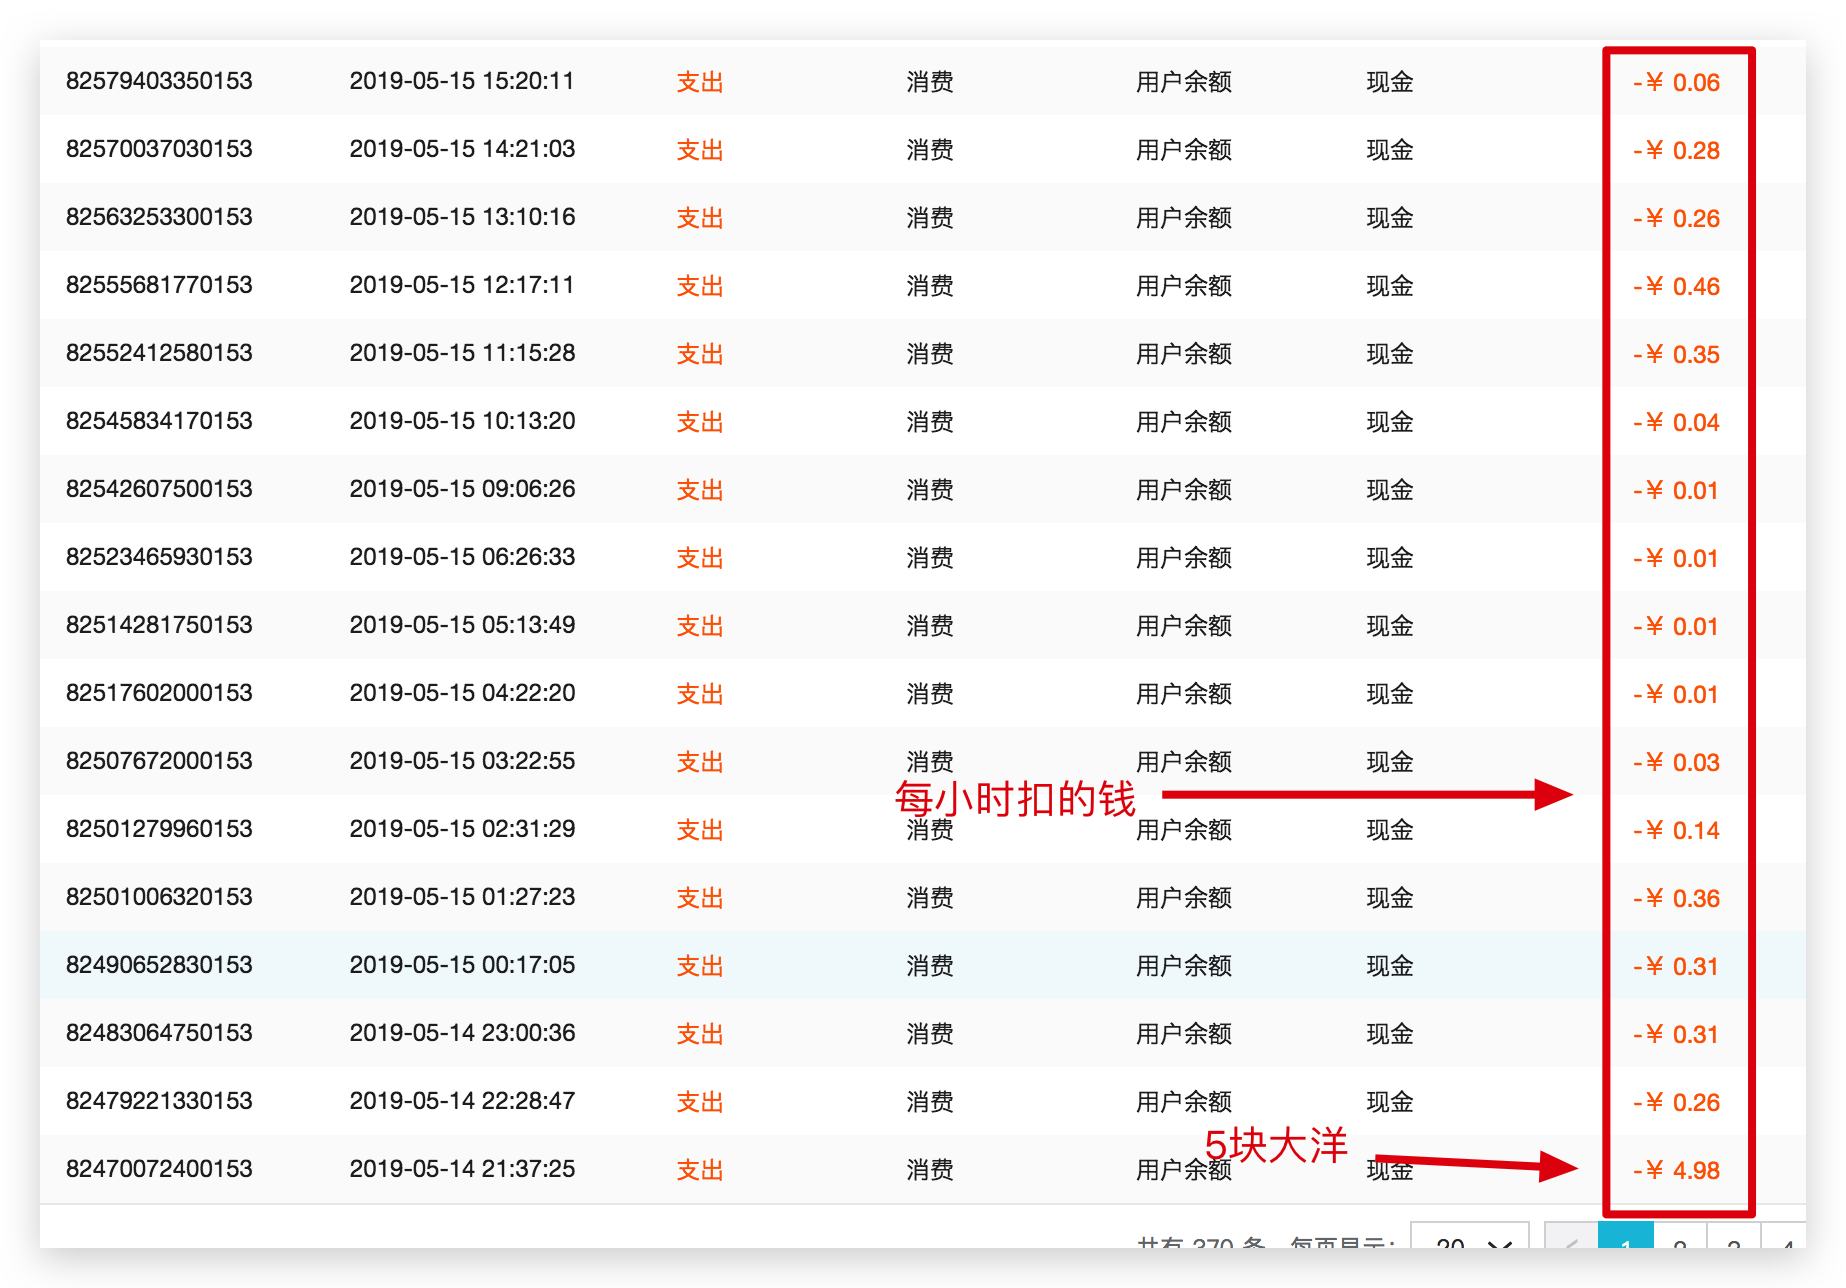Click timestamp 2019-05-15 06:26:33
The image size is (1846, 1288).
[462, 557]
